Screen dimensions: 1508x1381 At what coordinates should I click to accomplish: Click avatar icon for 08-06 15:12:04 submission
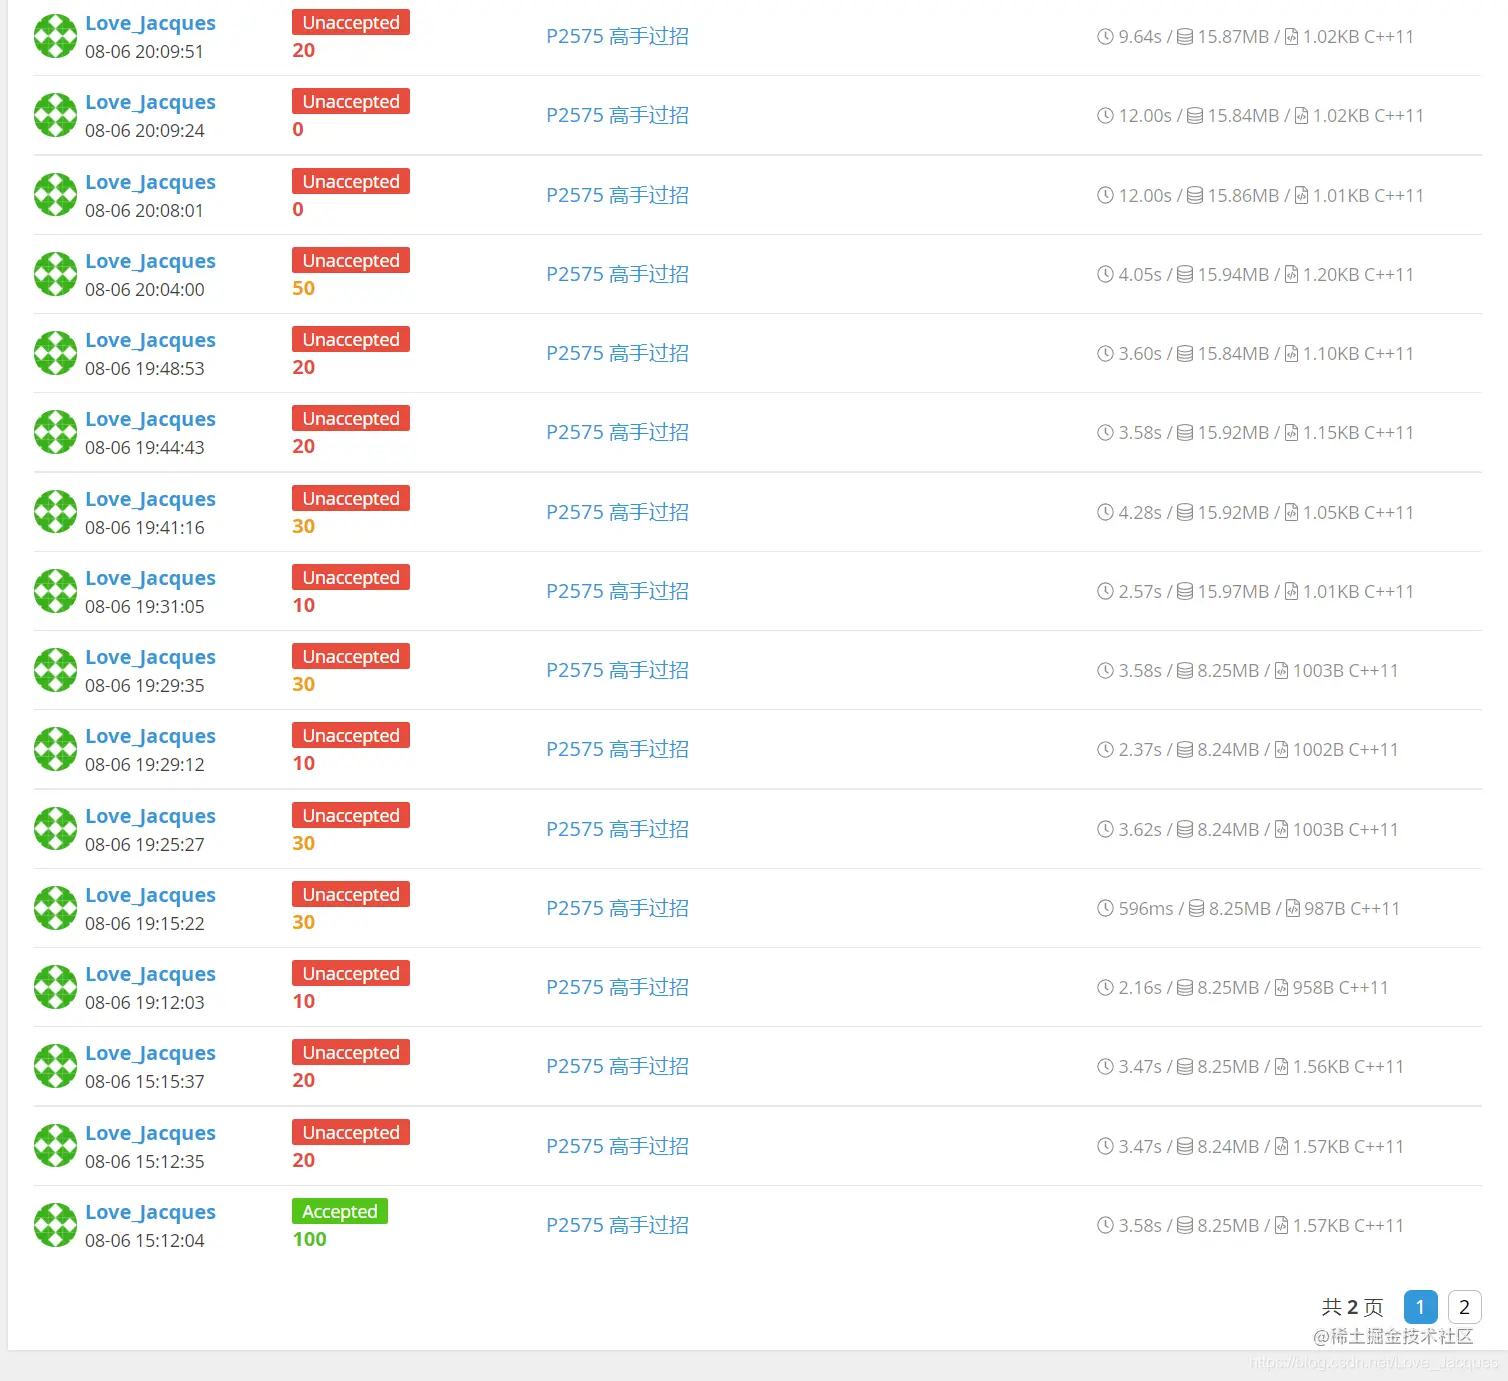pyautogui.click(x=55, y=1225)
